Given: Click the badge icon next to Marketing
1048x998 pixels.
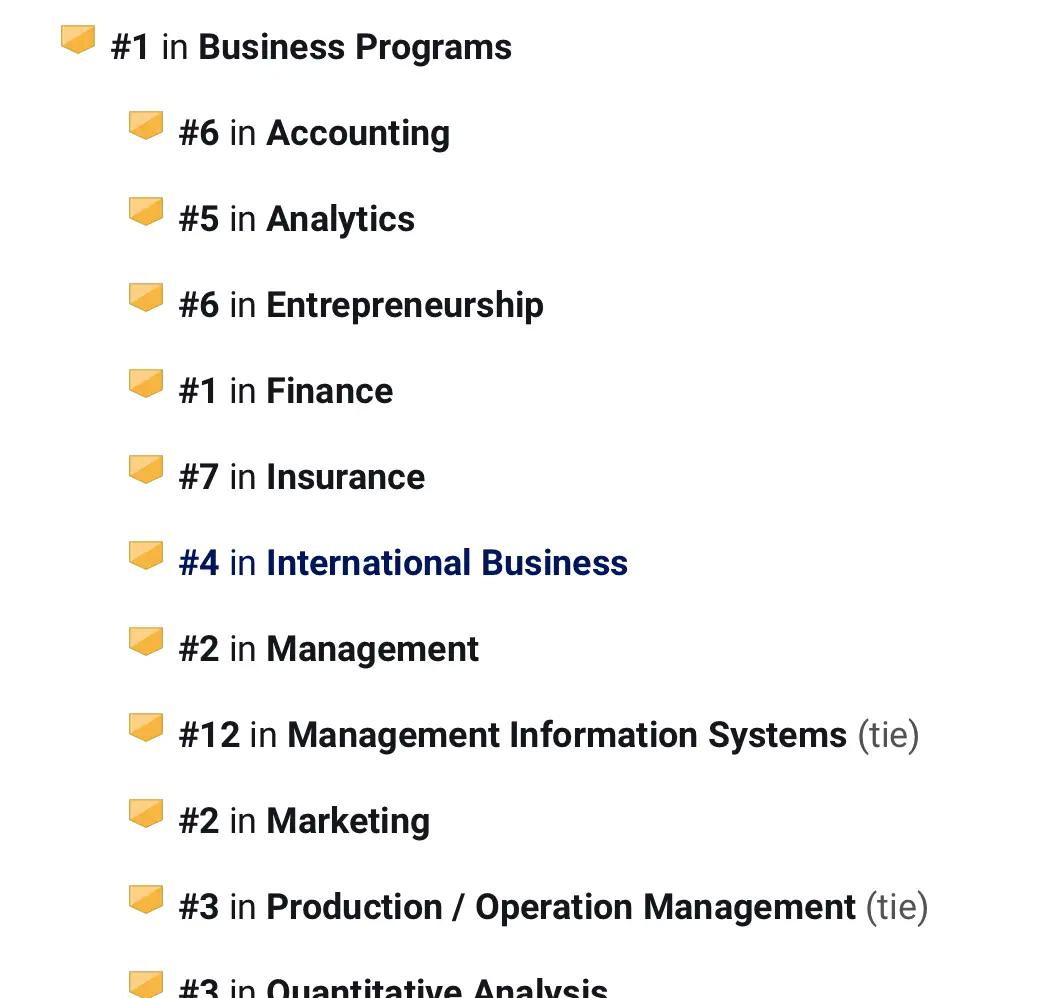Looking at the screenshot, I should (146, 814).
